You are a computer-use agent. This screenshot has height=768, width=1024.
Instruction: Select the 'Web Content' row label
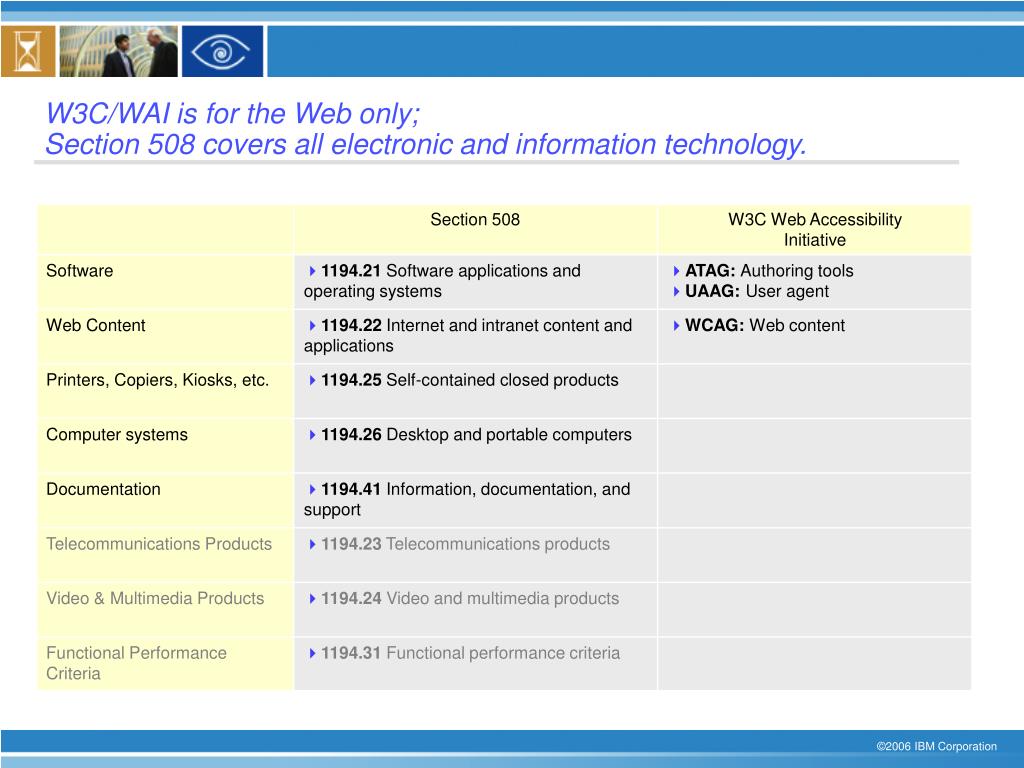(x=96, y=325)
